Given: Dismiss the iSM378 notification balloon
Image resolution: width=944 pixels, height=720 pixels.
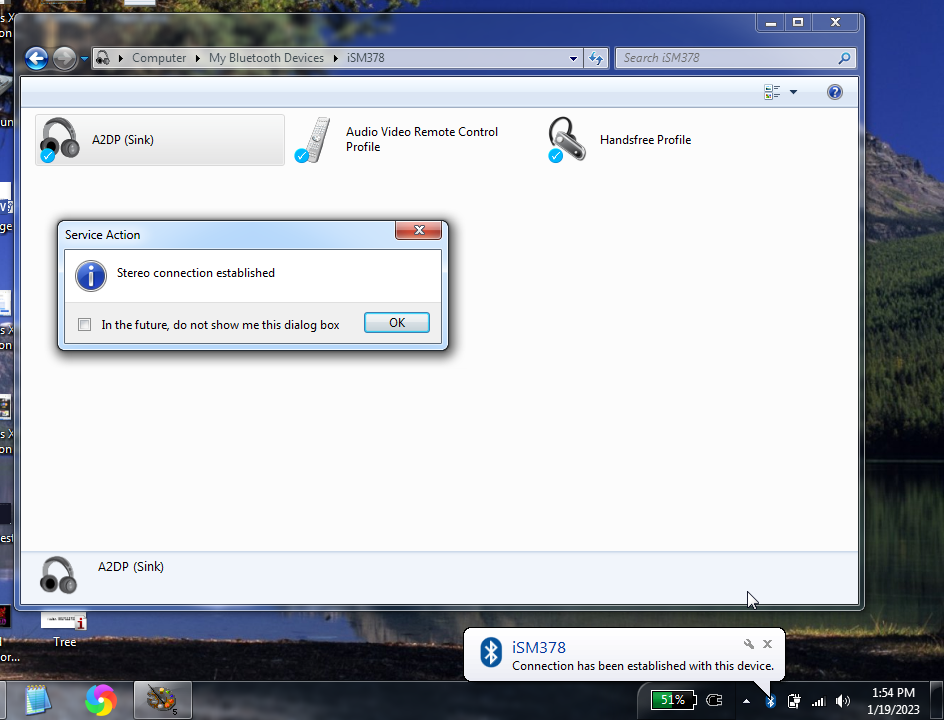Looking at the screenshot, I should tap(768, 644).
